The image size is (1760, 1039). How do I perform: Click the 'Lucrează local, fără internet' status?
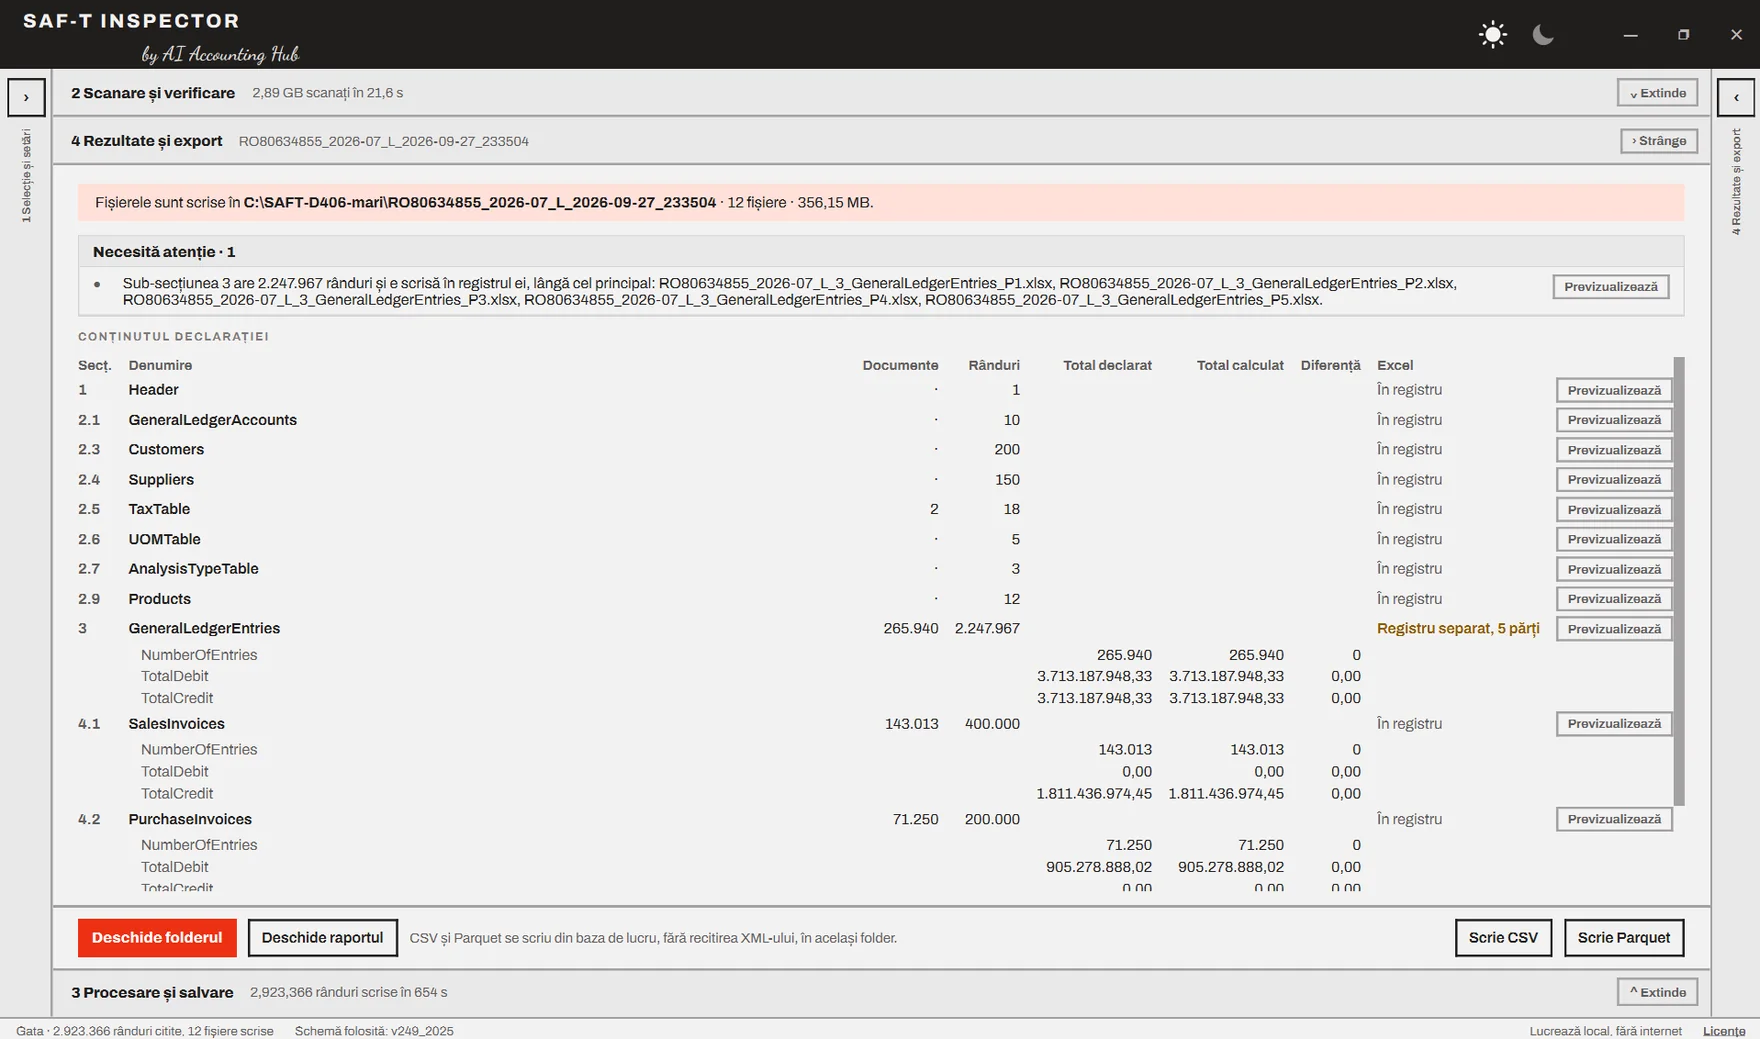(1605, 1031)
